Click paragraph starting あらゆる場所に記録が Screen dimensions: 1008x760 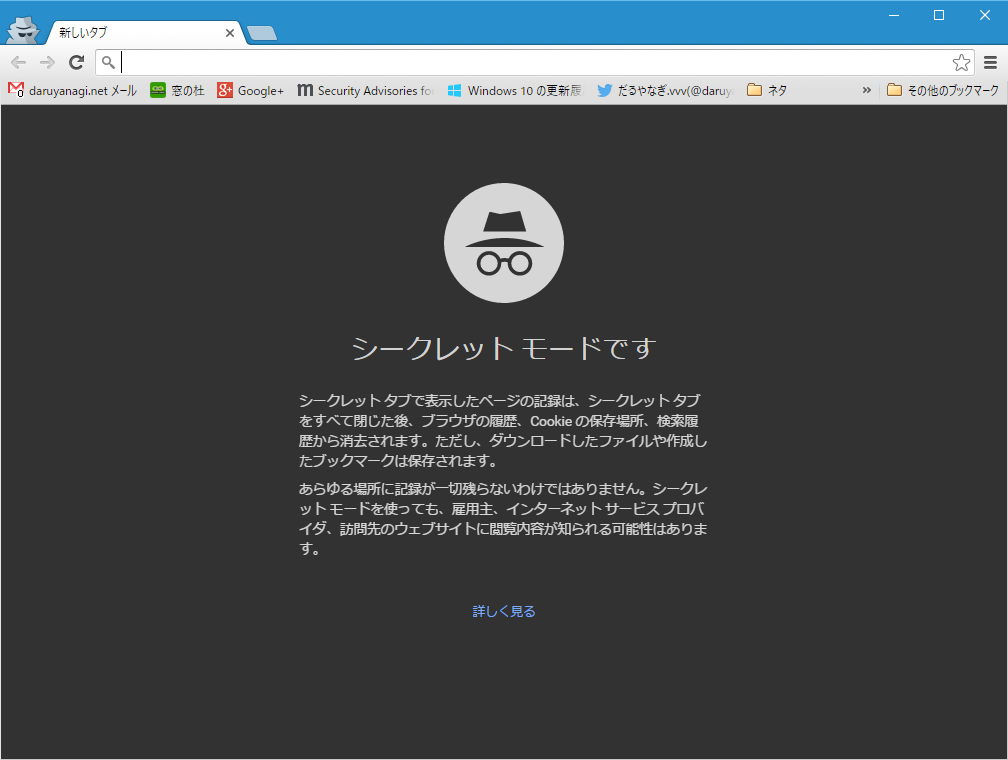coord(503,518)
